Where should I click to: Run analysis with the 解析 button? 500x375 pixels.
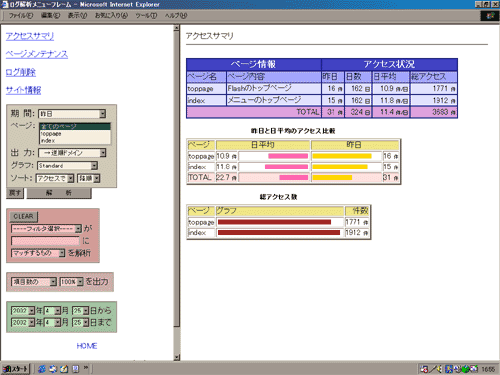click(59, 193)
